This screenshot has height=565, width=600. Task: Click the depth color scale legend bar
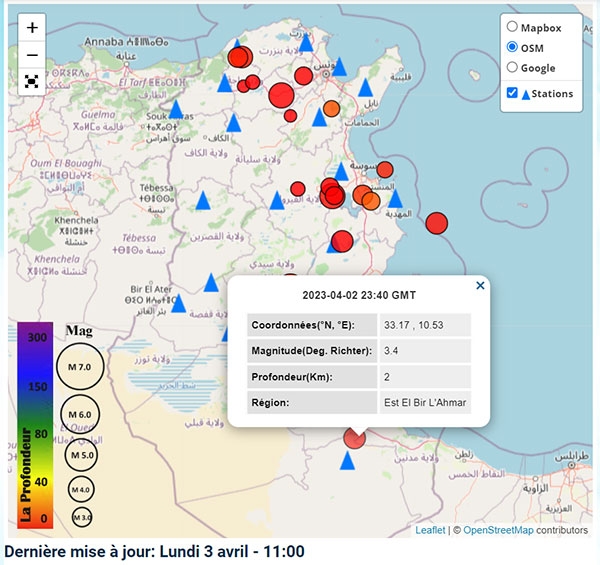[35, 425]
